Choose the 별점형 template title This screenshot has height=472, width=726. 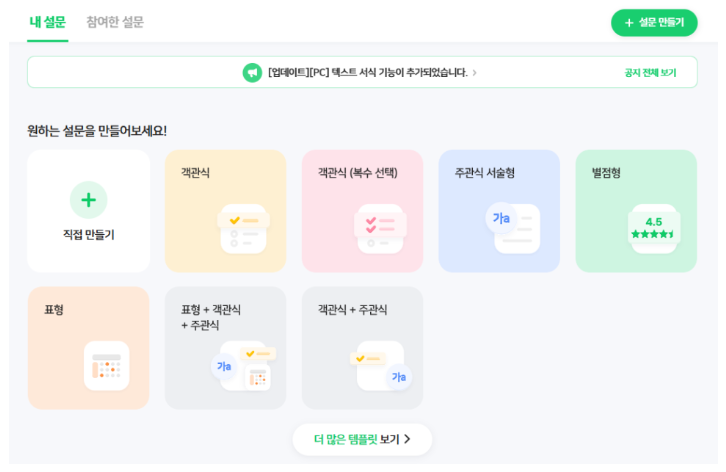[x=606, y=173]
